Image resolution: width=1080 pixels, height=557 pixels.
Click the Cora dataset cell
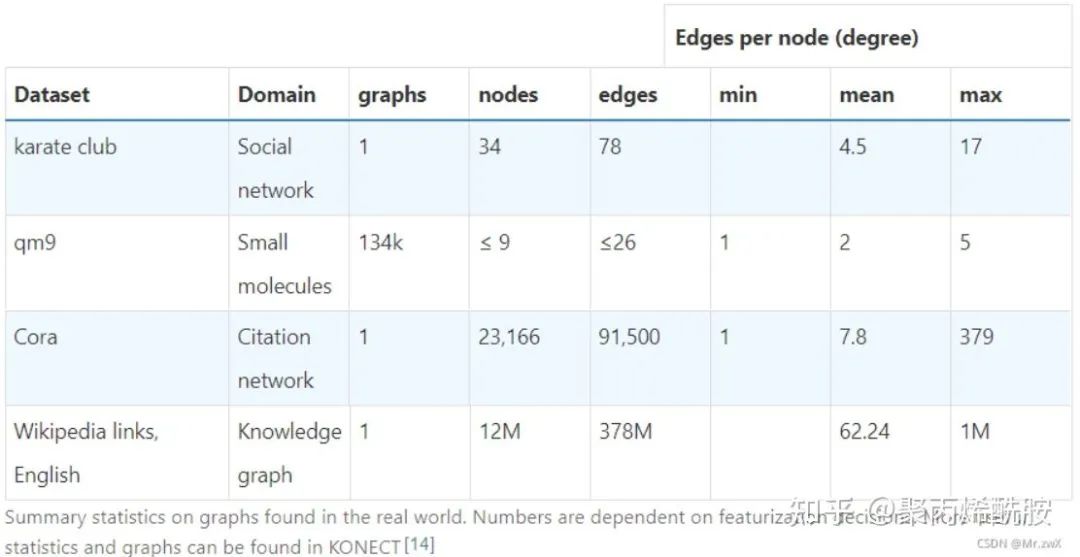pyautogui.click(x=35, y=337)
